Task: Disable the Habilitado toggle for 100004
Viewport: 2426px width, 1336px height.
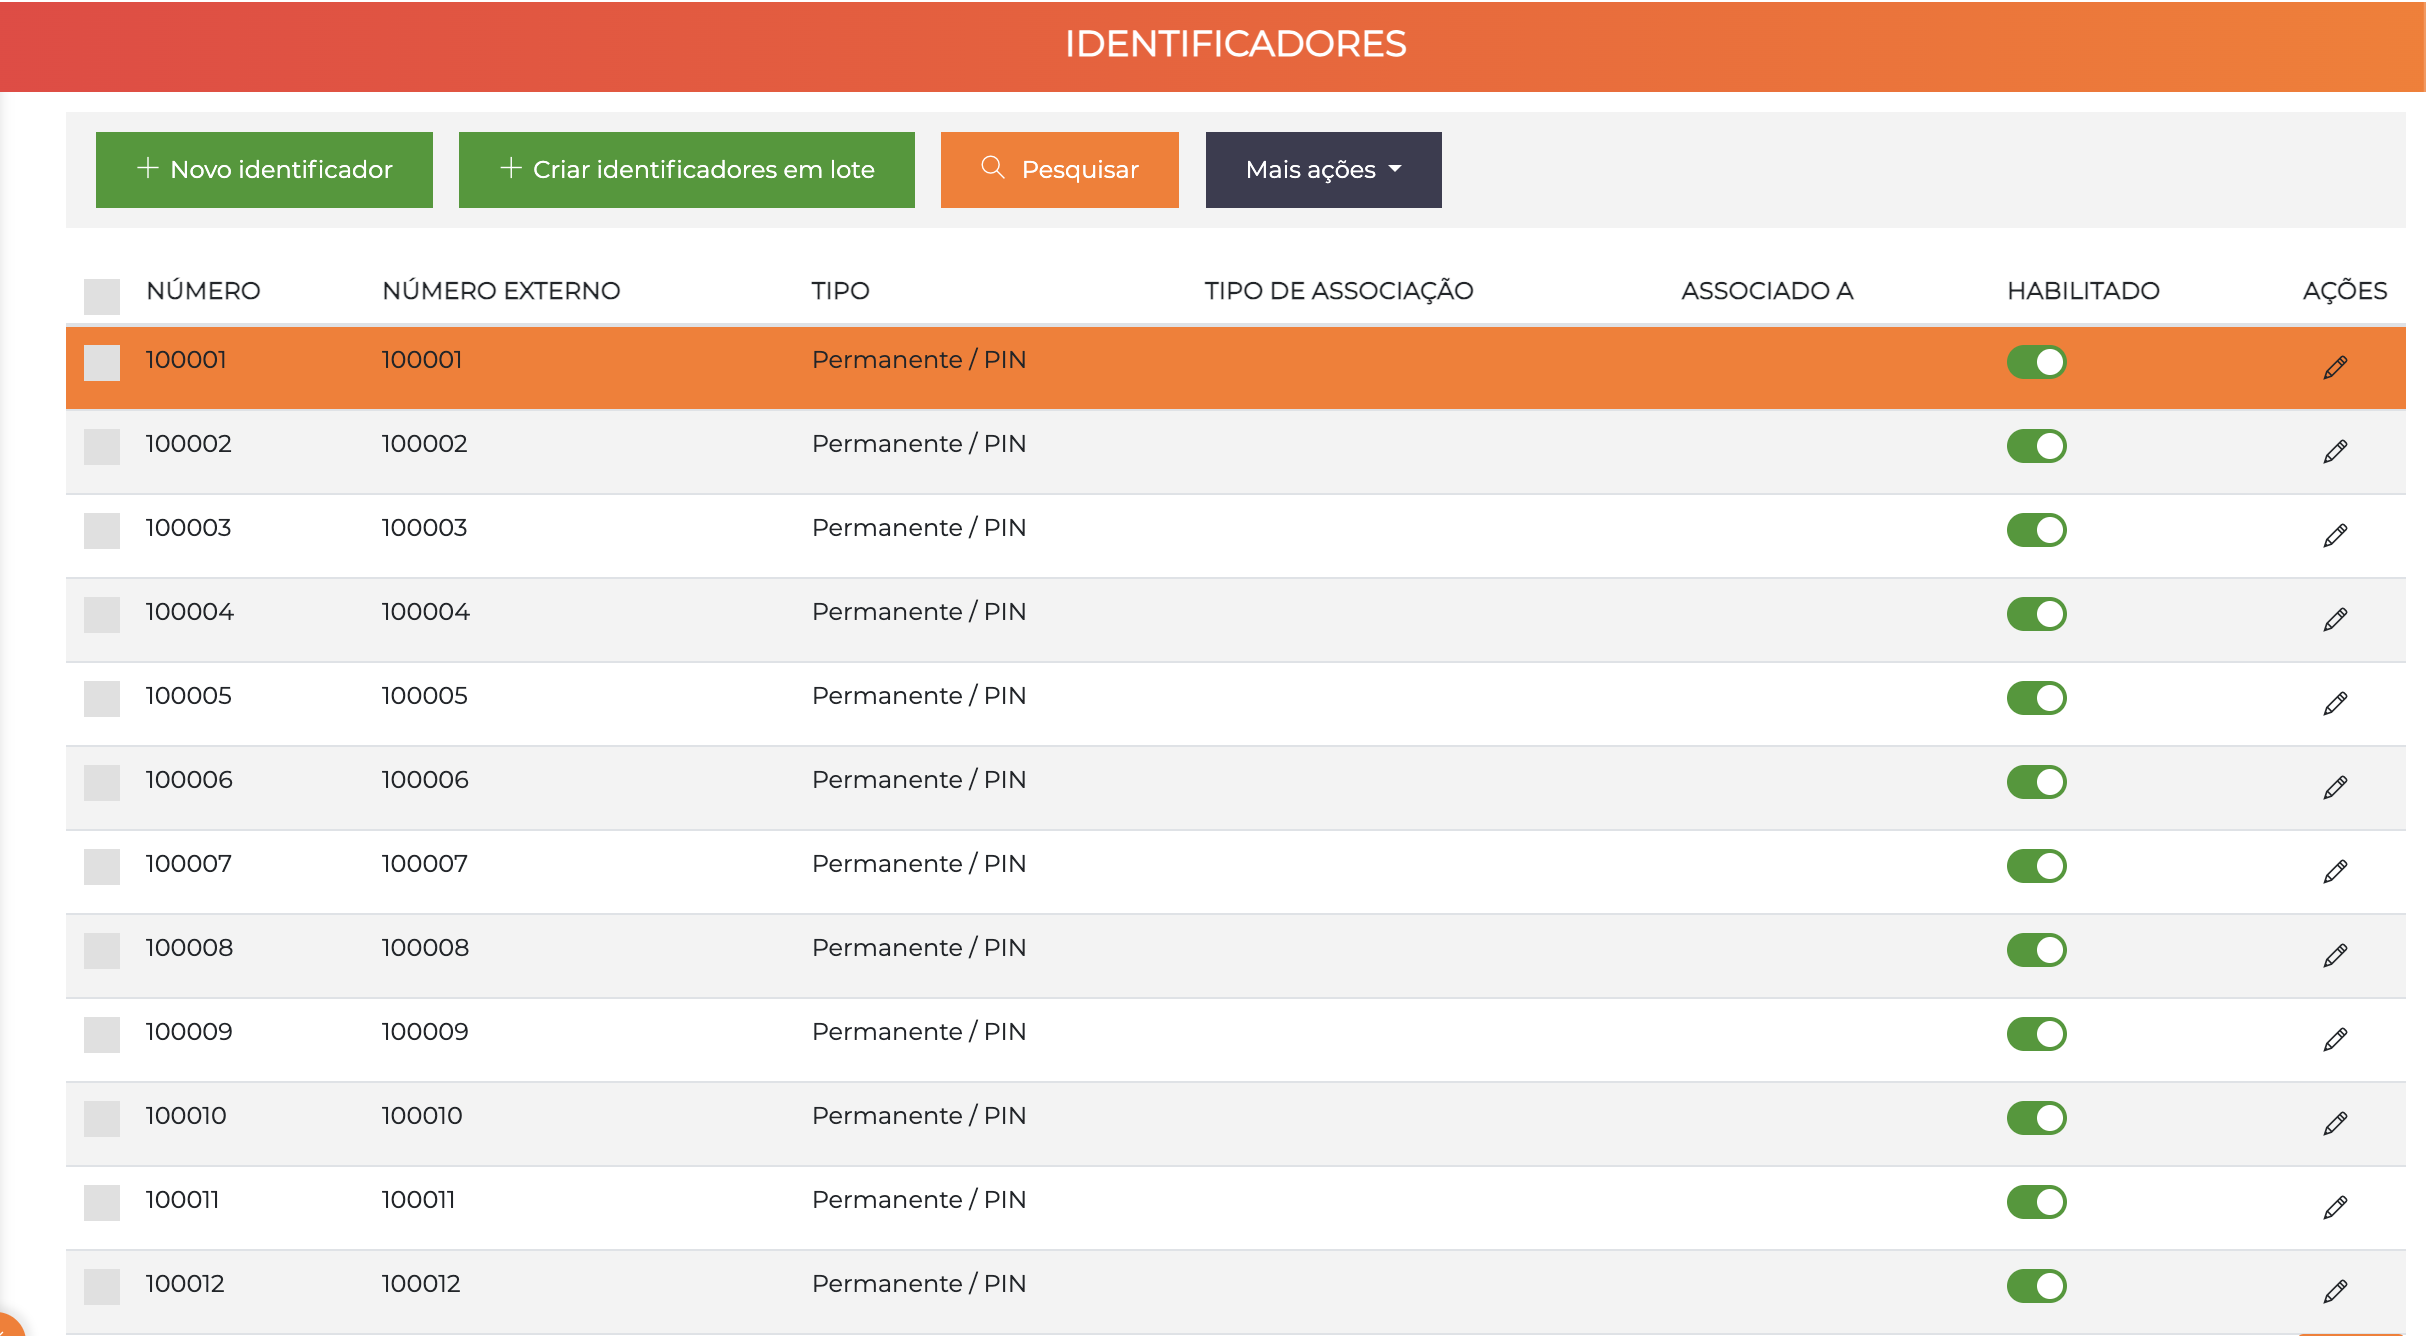Action: click(x=2036, y=614)
